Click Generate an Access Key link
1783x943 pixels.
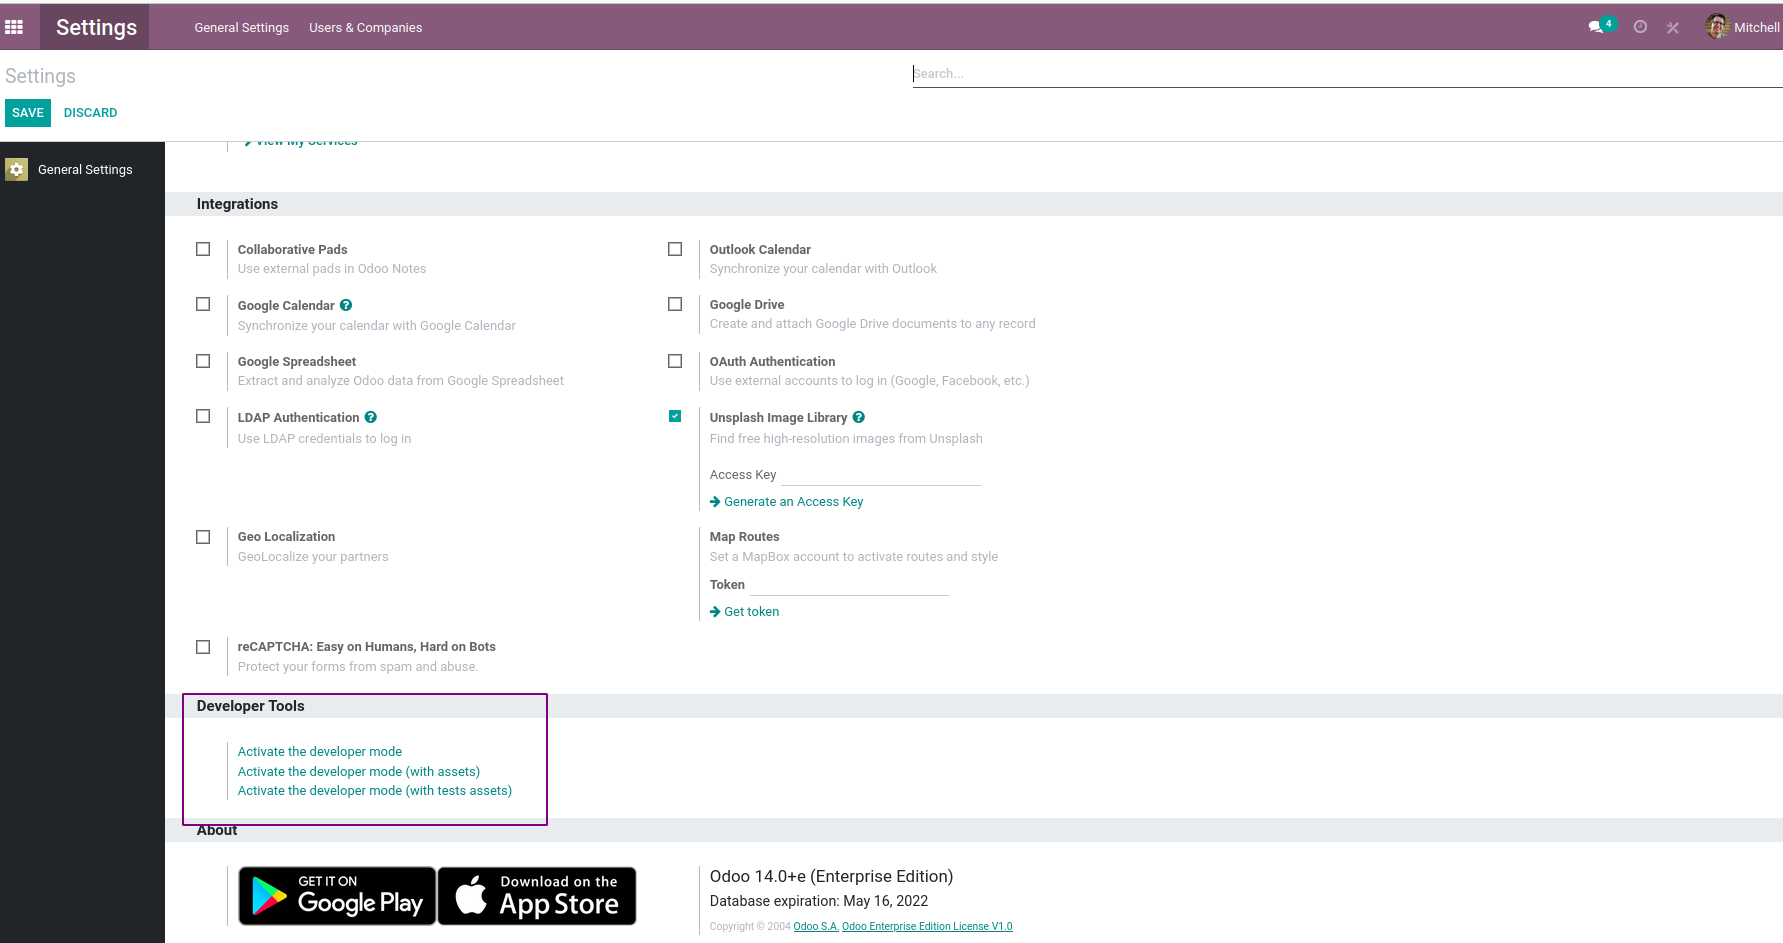(787, 502)
